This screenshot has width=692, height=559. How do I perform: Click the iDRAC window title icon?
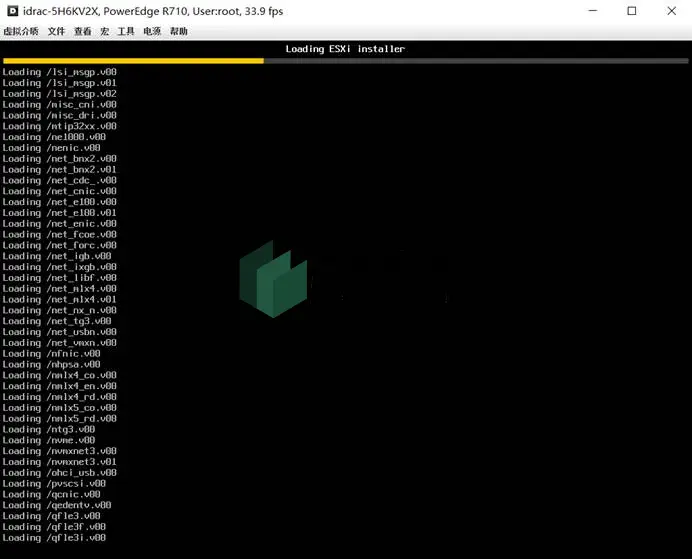[x=12, y=11]
